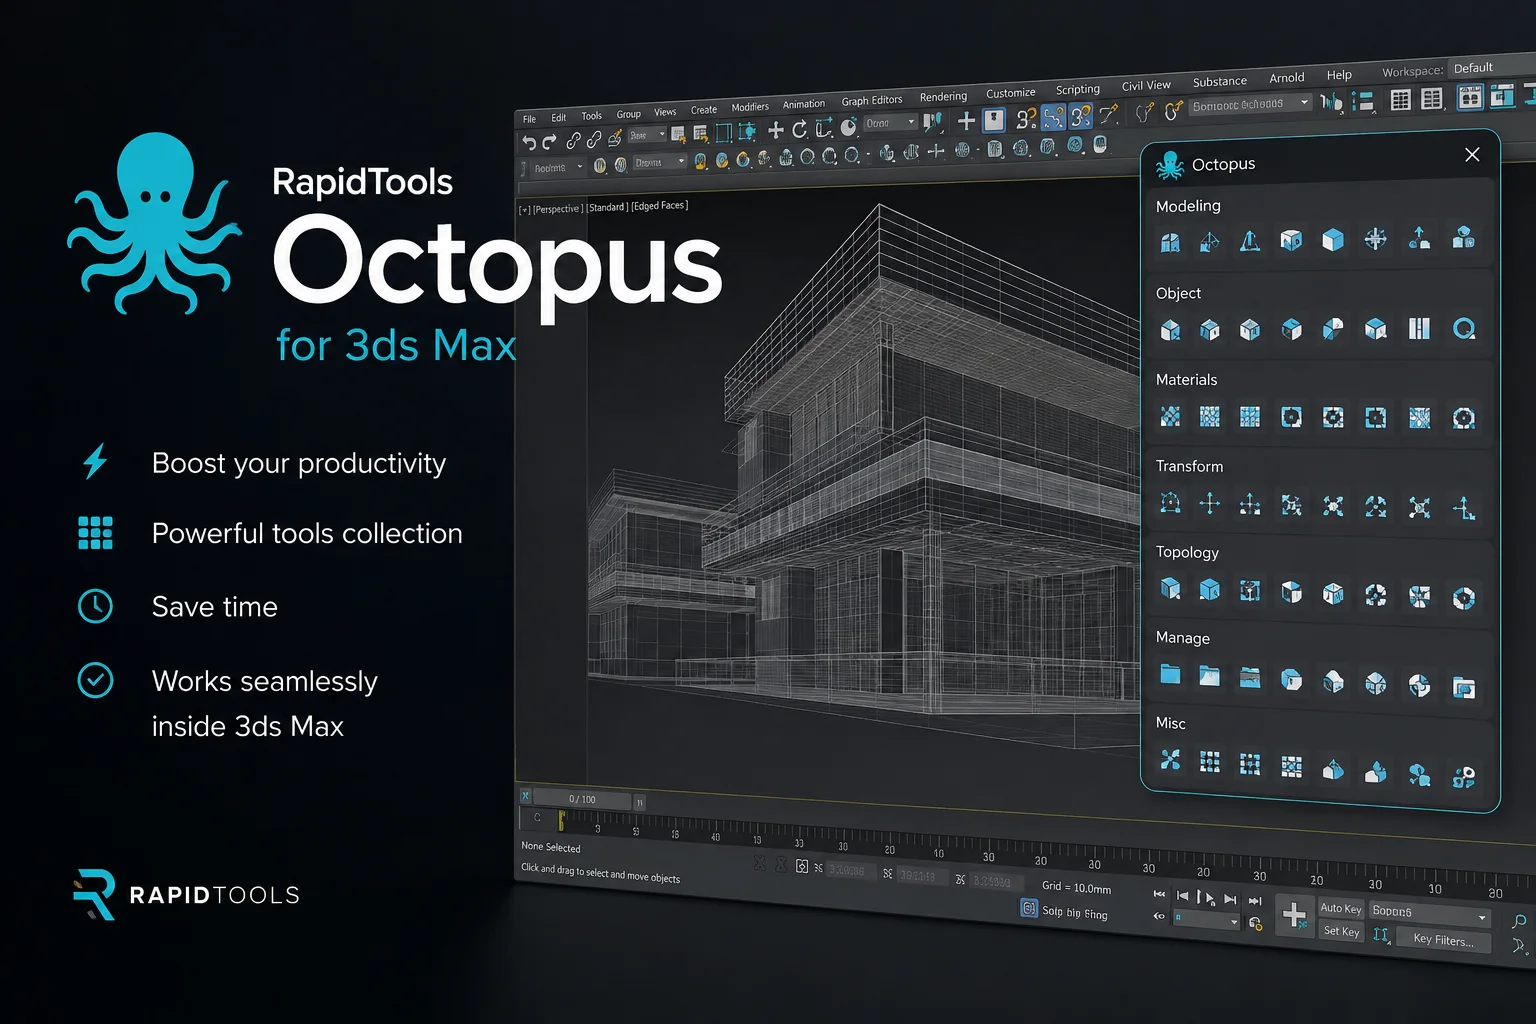The width and height of the screenshot is (1536, 1024).
Task: Open the first folder icon in Manage row
Action: [x=1170, y=675]
